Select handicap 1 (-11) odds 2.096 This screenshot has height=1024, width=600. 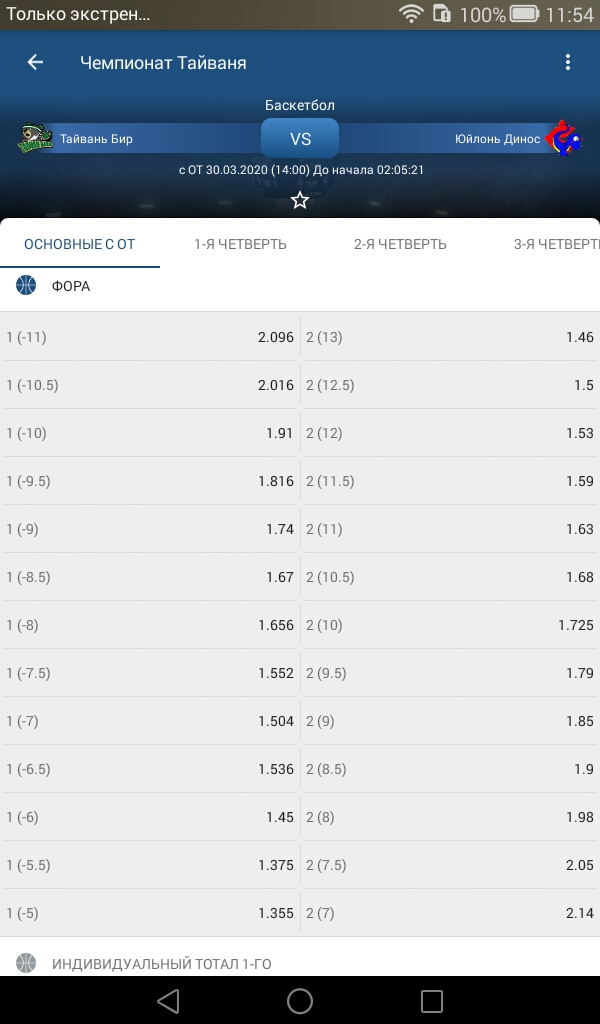tap(150, 337)
